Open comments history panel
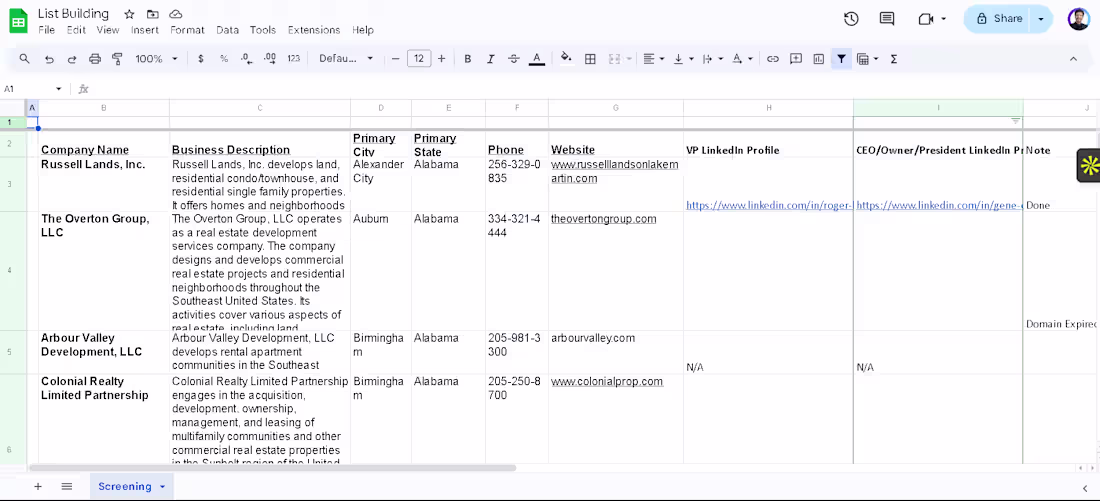 click(x=887, y=19)
